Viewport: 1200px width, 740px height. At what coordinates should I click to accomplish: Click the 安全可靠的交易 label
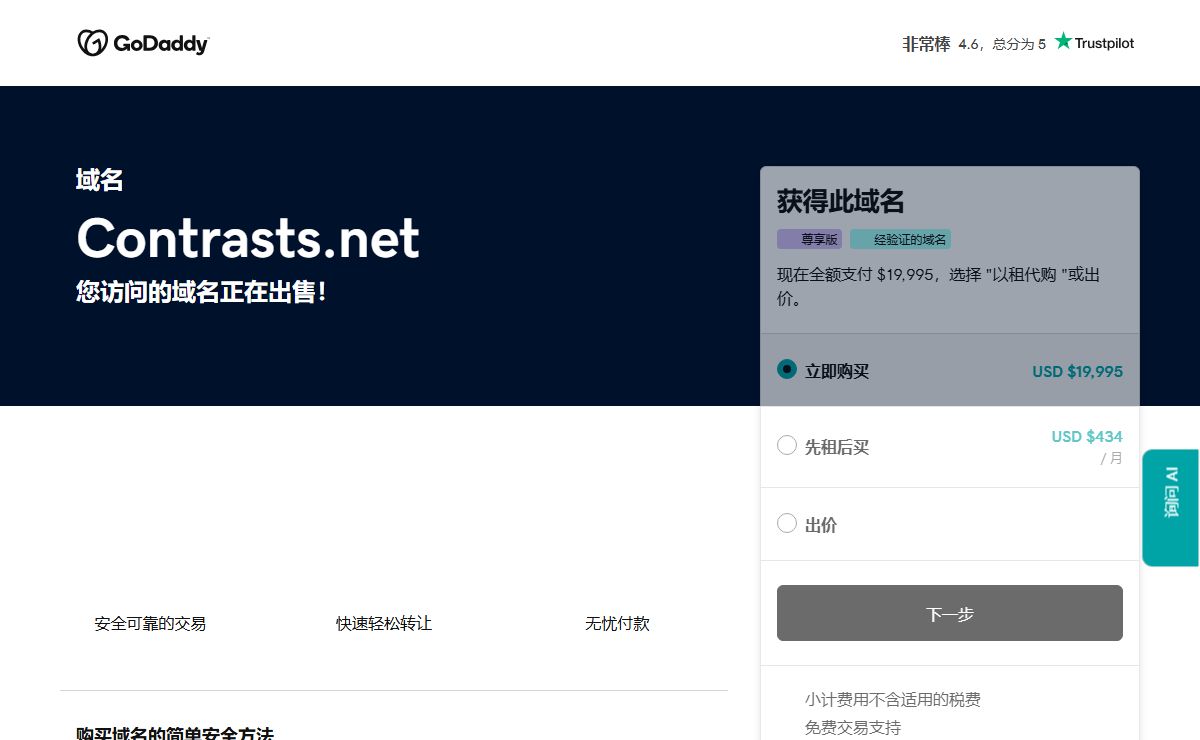(150, 623)
